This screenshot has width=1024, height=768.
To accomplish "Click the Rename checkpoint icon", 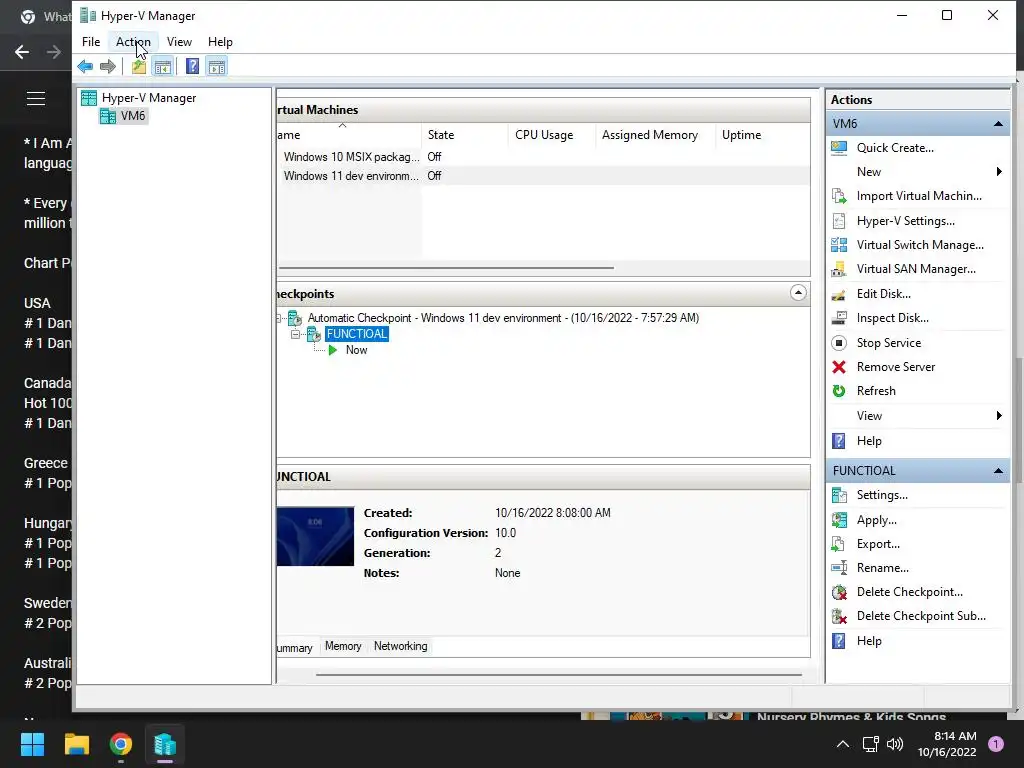I will [839, 568].
